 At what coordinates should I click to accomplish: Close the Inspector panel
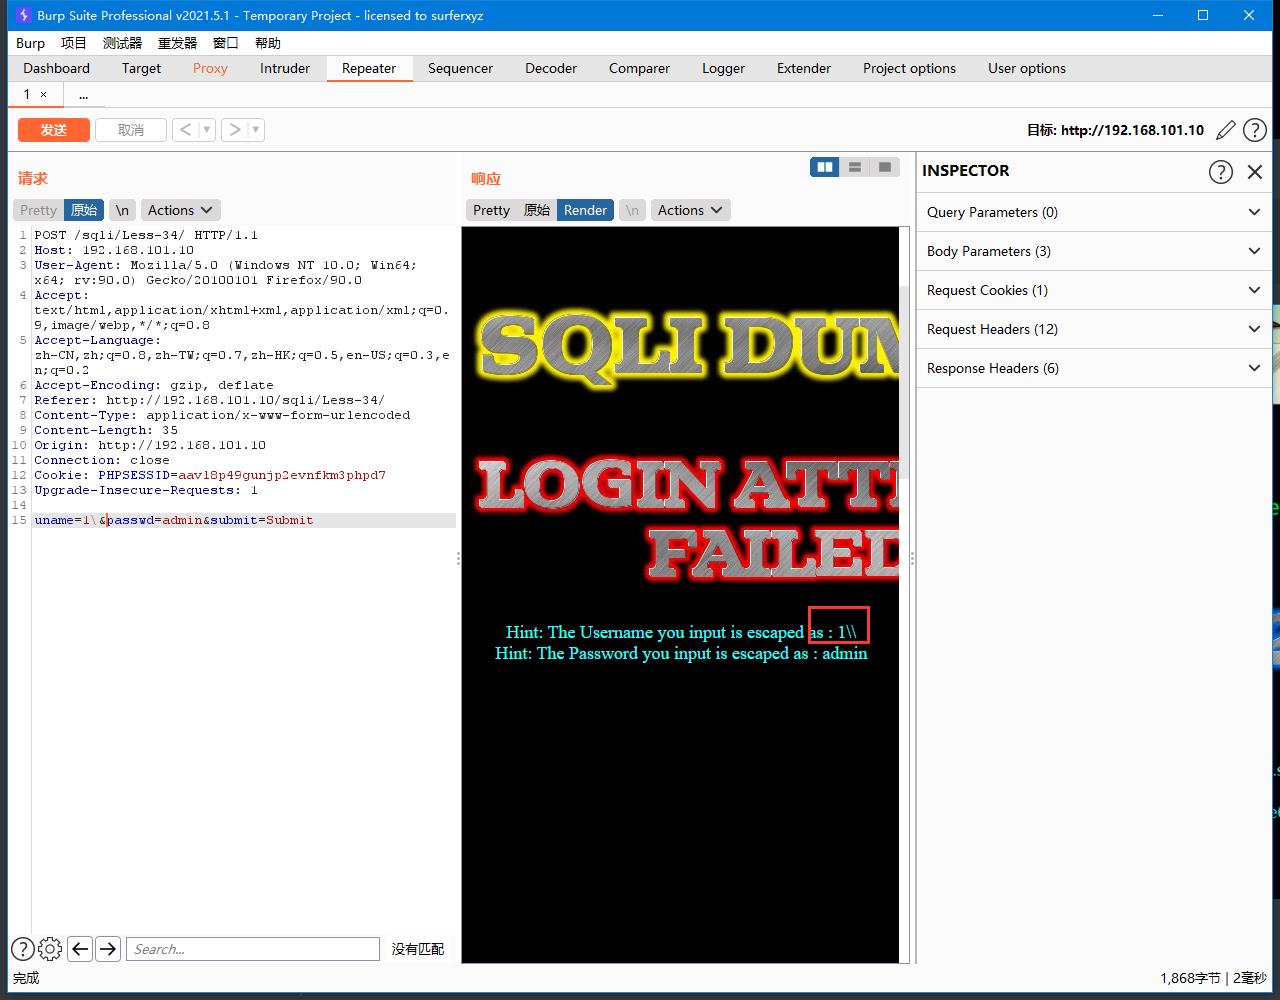1255,171
